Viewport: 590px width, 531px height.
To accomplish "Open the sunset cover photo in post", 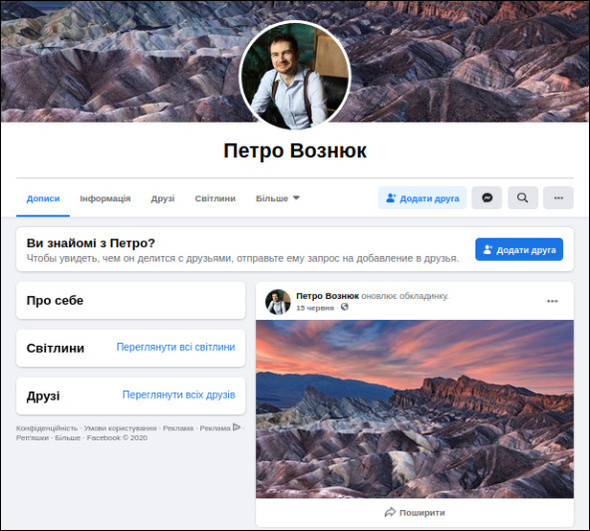I will click(x=415, y=409).
